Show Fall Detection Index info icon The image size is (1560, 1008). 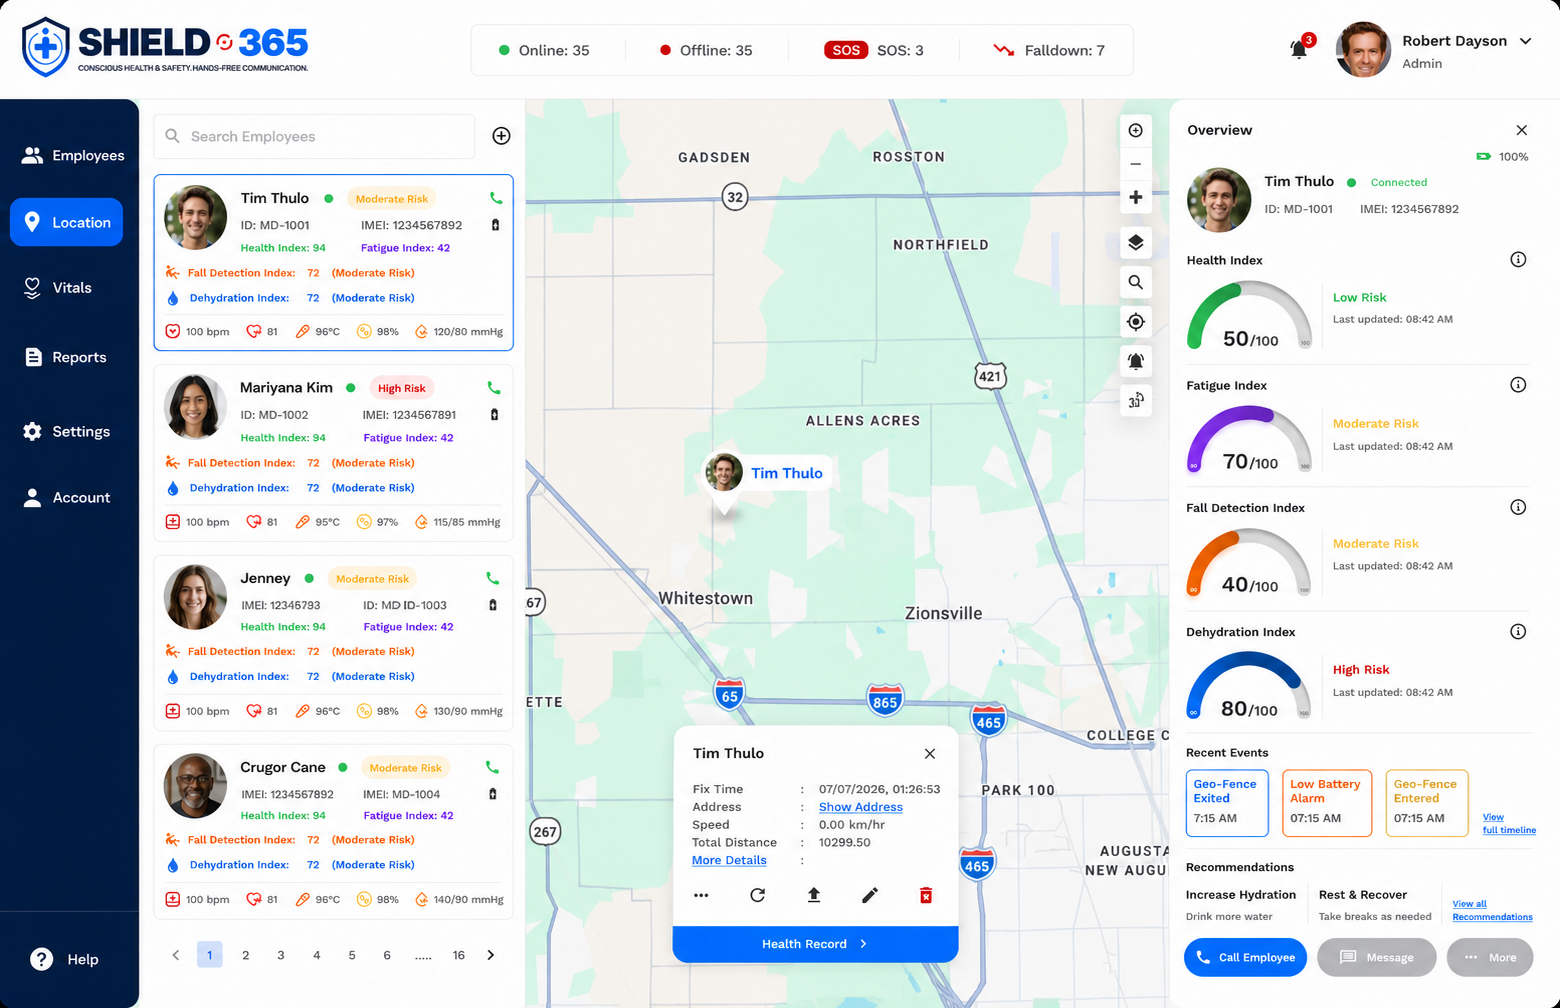pos(1518,507)
